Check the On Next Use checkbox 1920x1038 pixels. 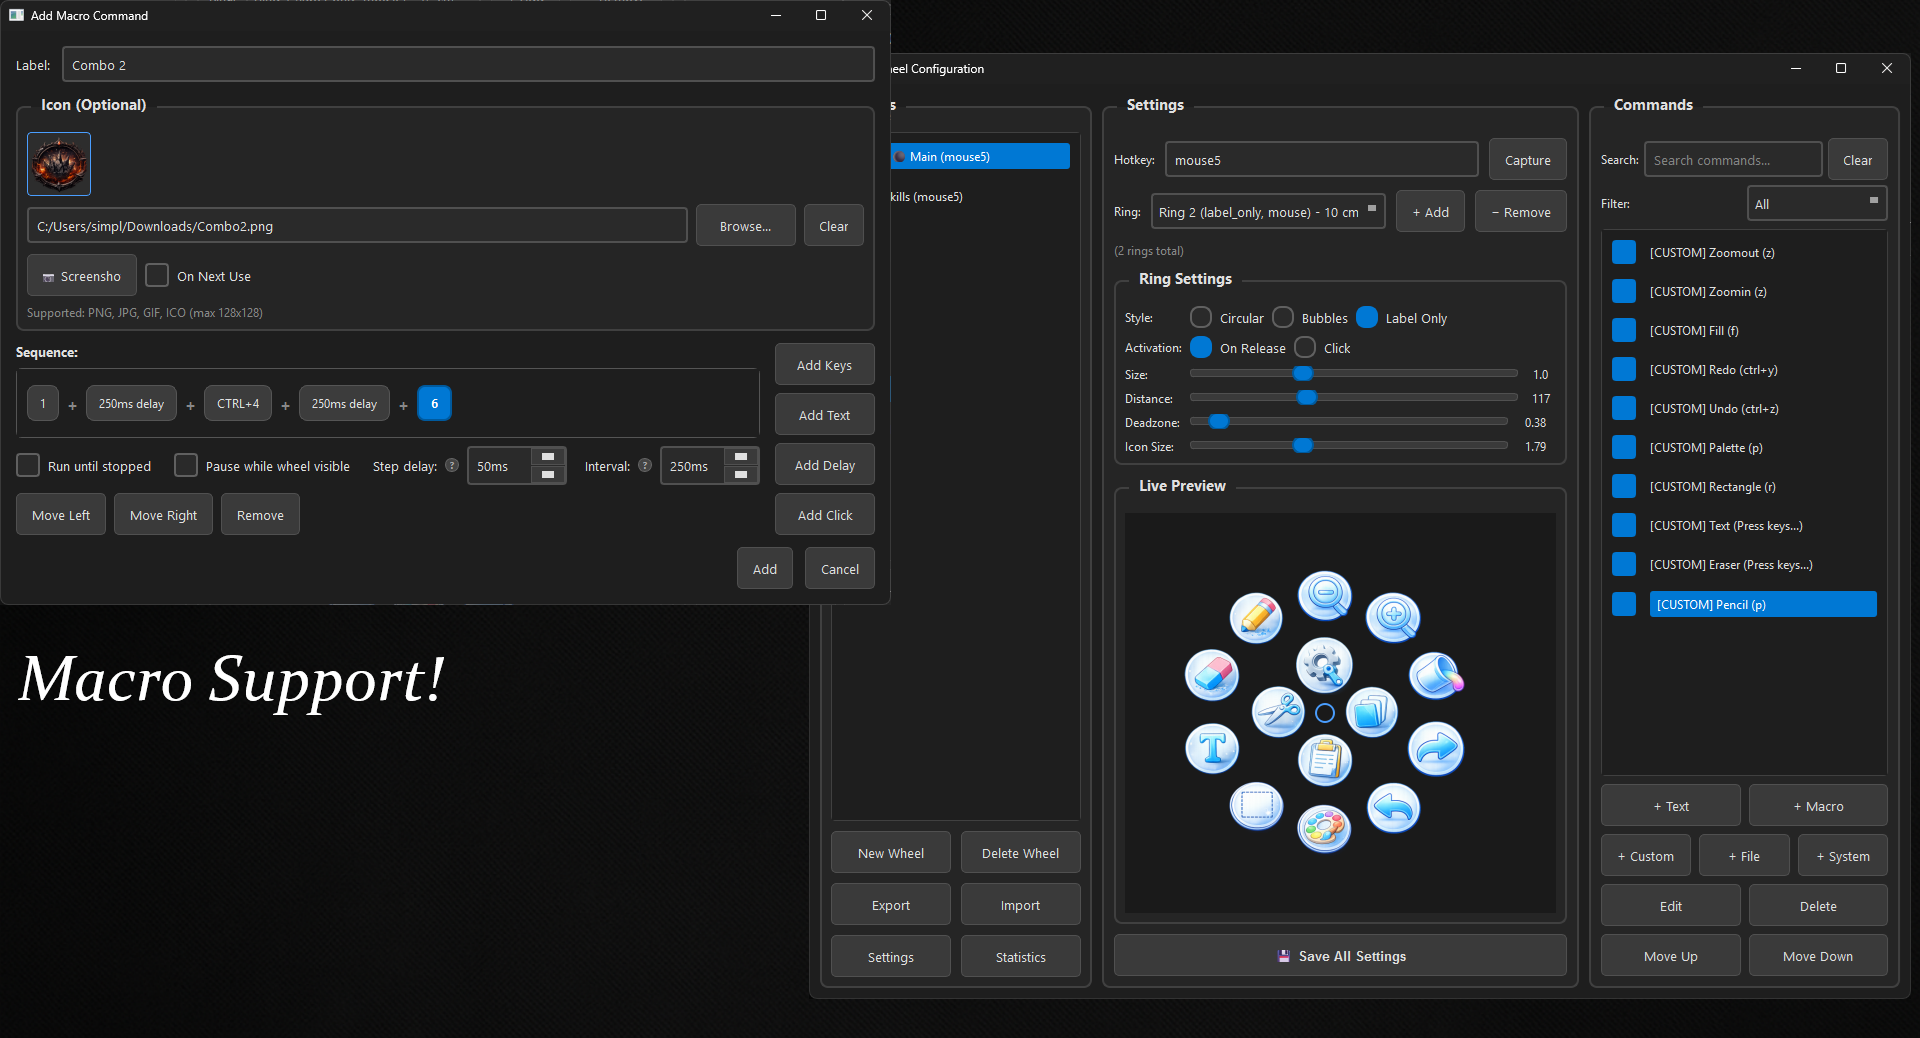coord(157,276)
